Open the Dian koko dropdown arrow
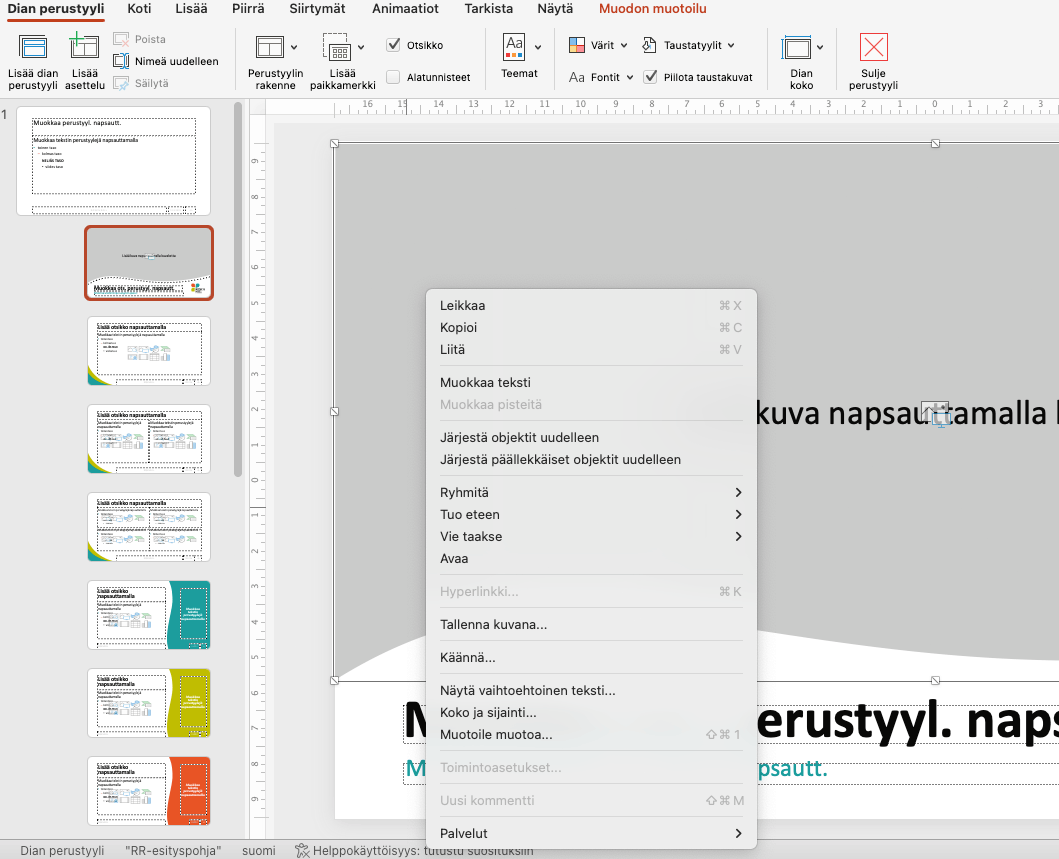Image resolution: width=1059 pixels, height=859 pixels. (x=819, y=47)
